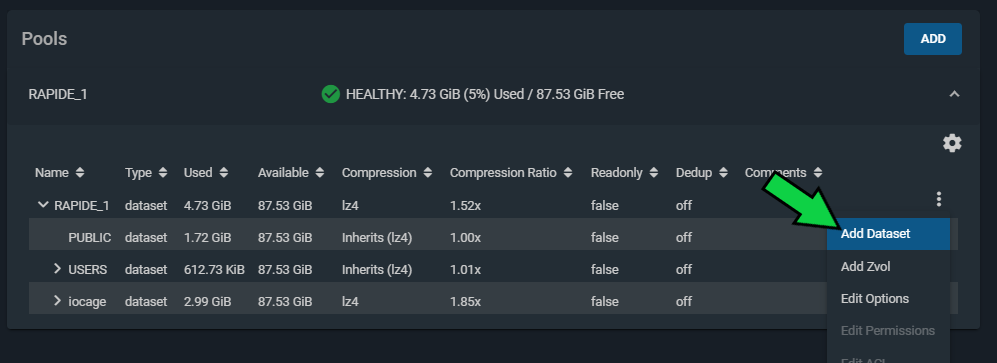The width and height of the screenshot is (997, 363).
Task: Sort by Available column arrows
Action: (x=320, y=172)
